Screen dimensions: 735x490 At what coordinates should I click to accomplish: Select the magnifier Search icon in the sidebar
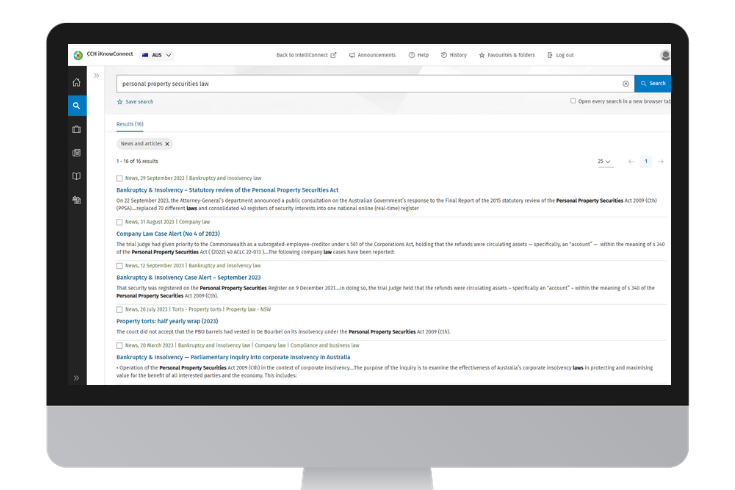coord(77,105)
